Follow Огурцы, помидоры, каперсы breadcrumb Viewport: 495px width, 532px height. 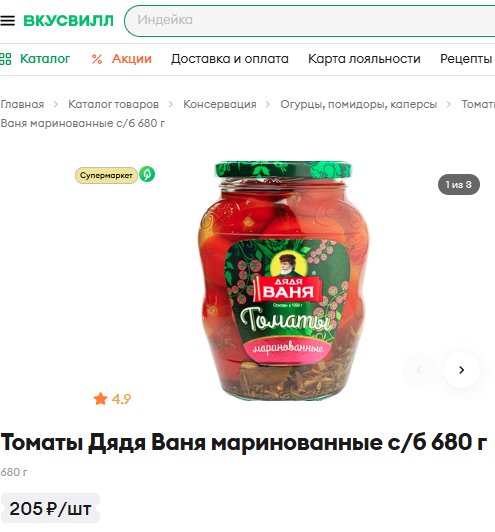358,104
